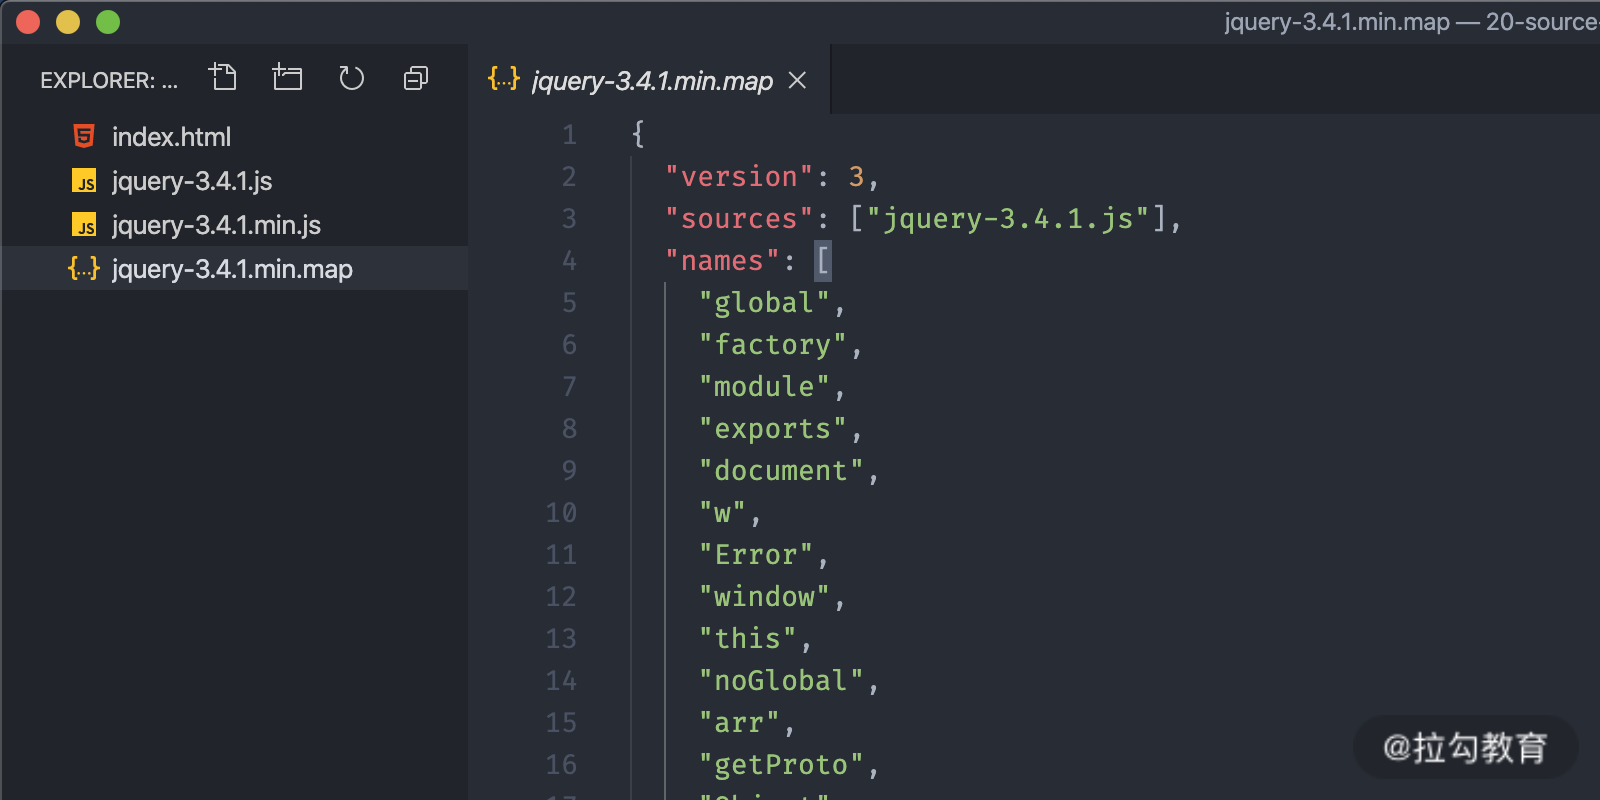Click the New File icon in Explorer
Image resolution: width=1600 pixels, height=800 pixels.
(223, 77)
